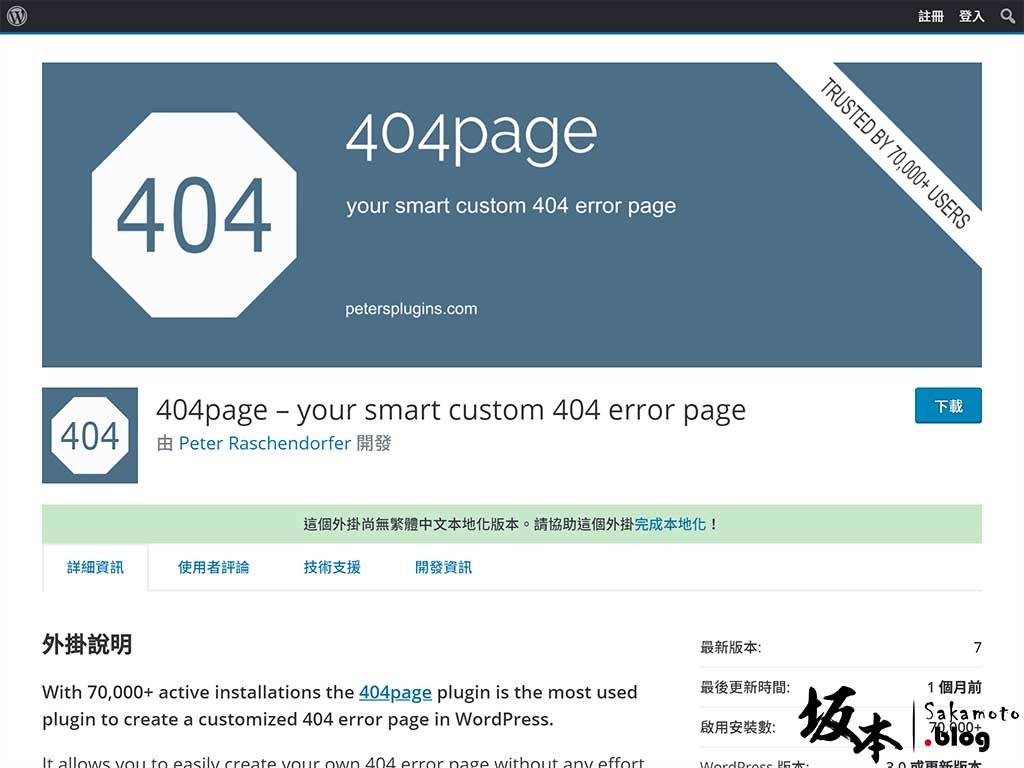Click the version value 7
The height and width of the screenshot is (768, 1024).
pos(978,647)
